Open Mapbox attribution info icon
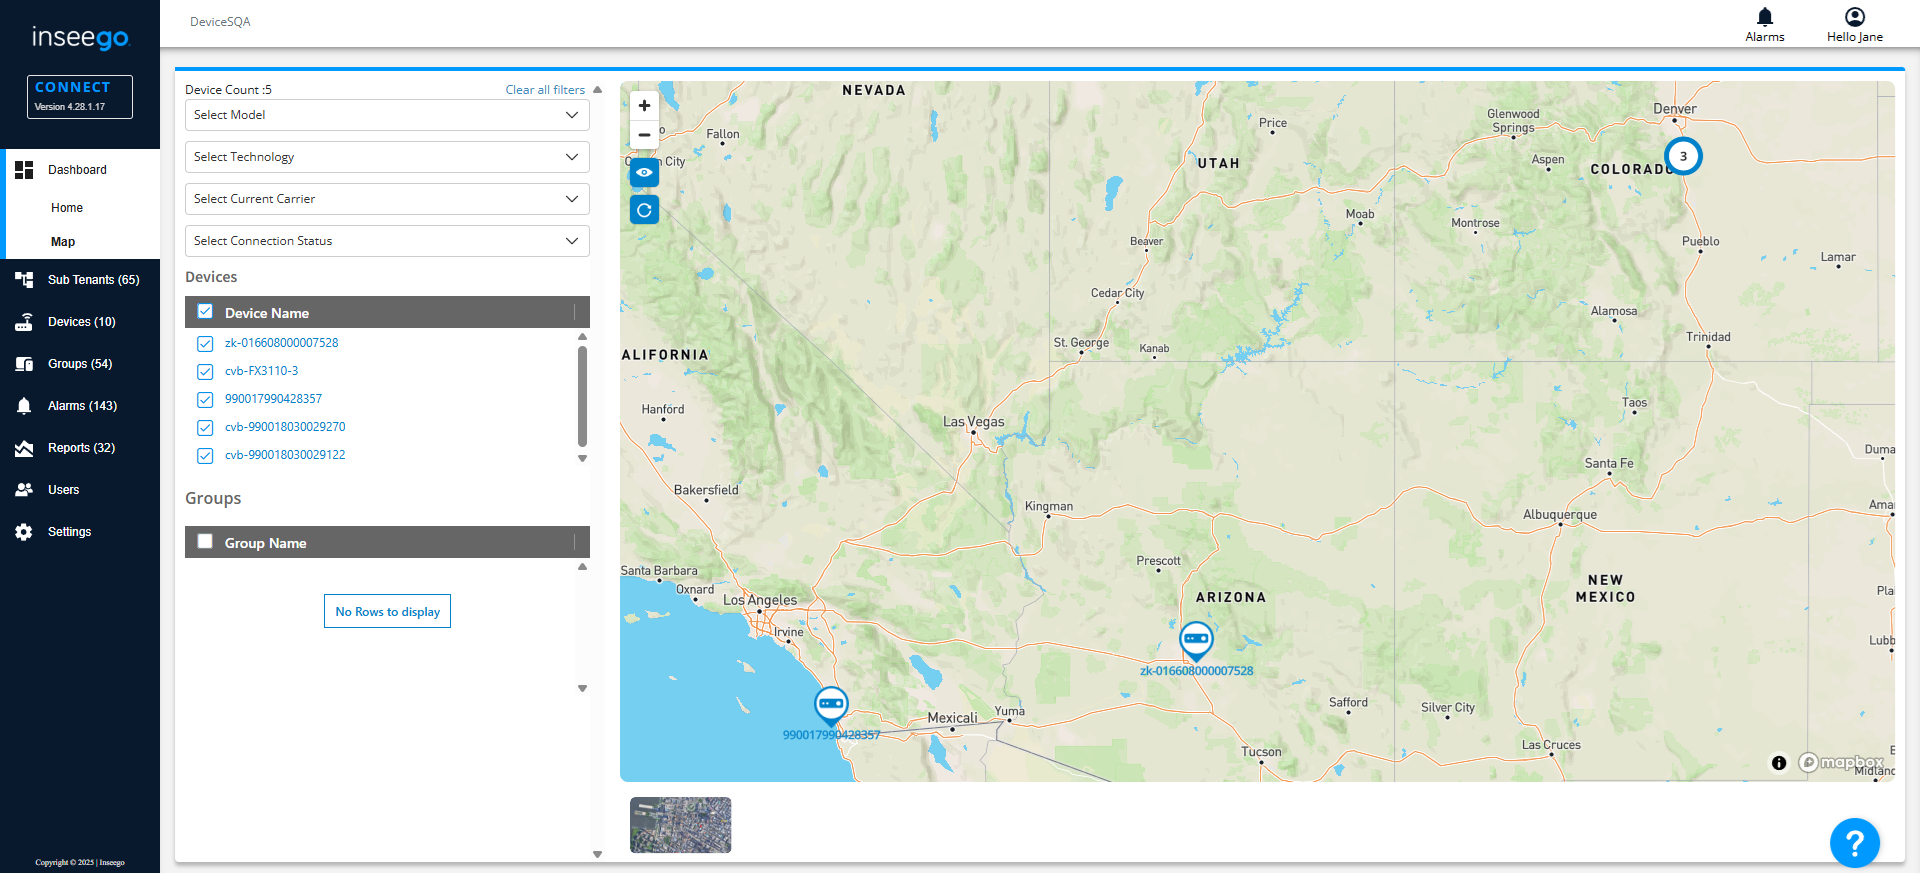1920x873 pixels. [1779, 763]
